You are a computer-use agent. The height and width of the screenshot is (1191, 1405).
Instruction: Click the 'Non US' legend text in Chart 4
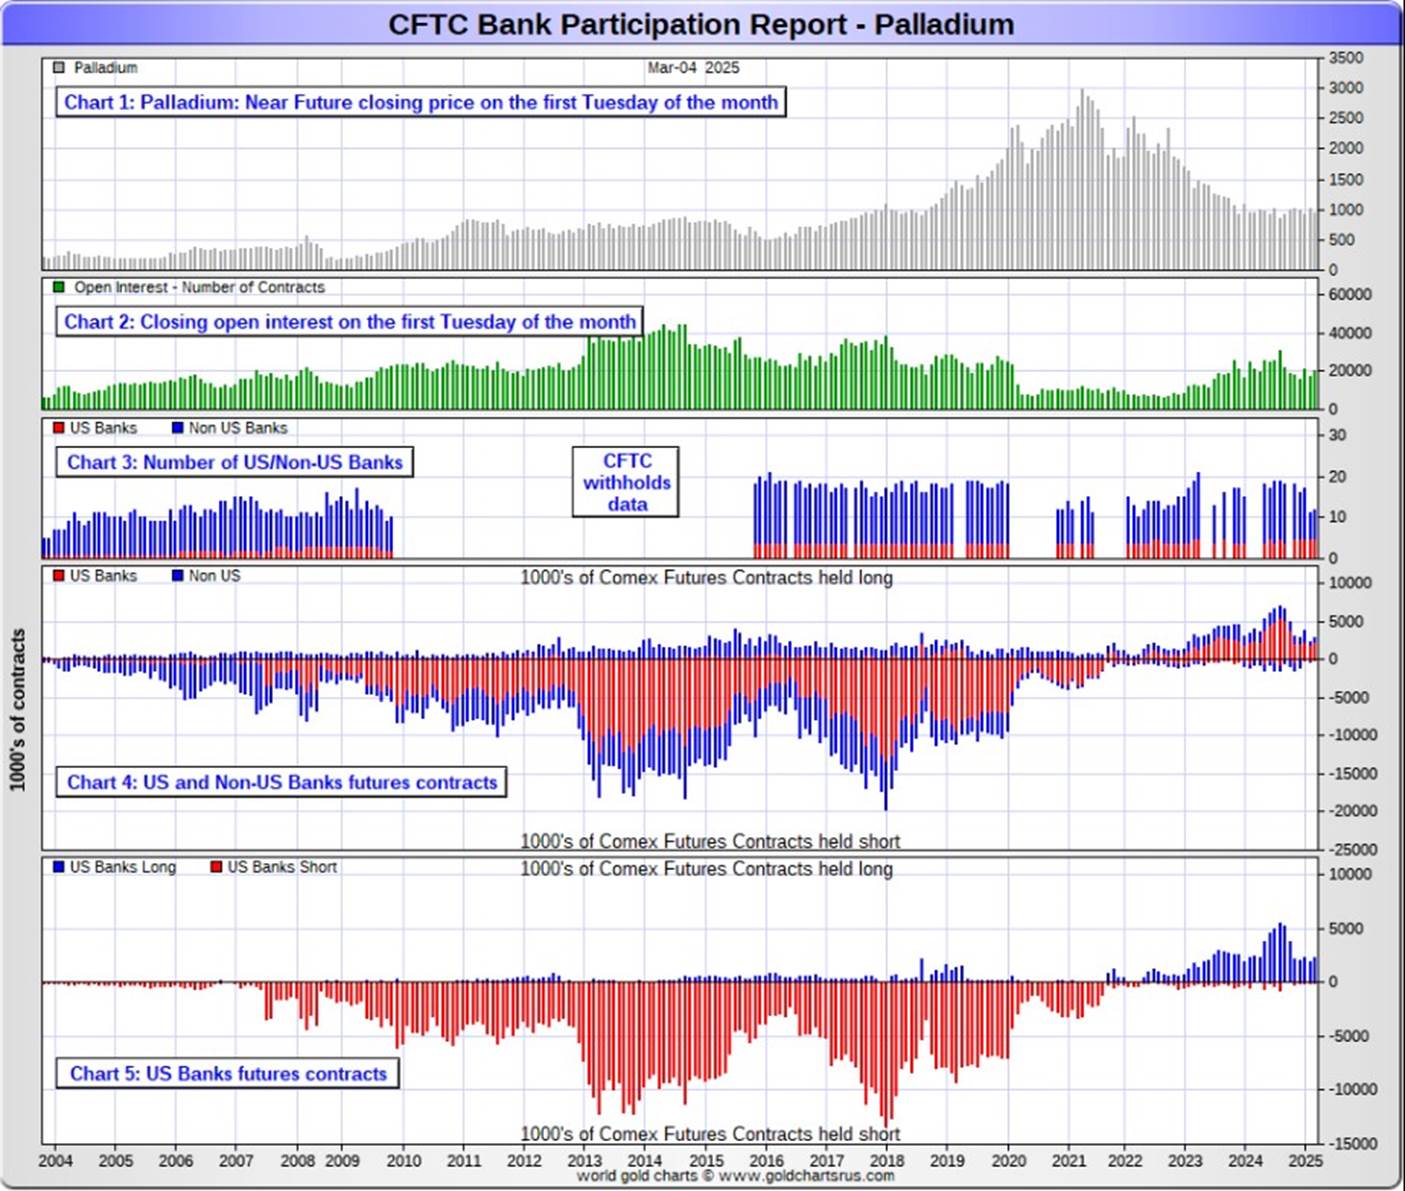click(x=215, y=576)
